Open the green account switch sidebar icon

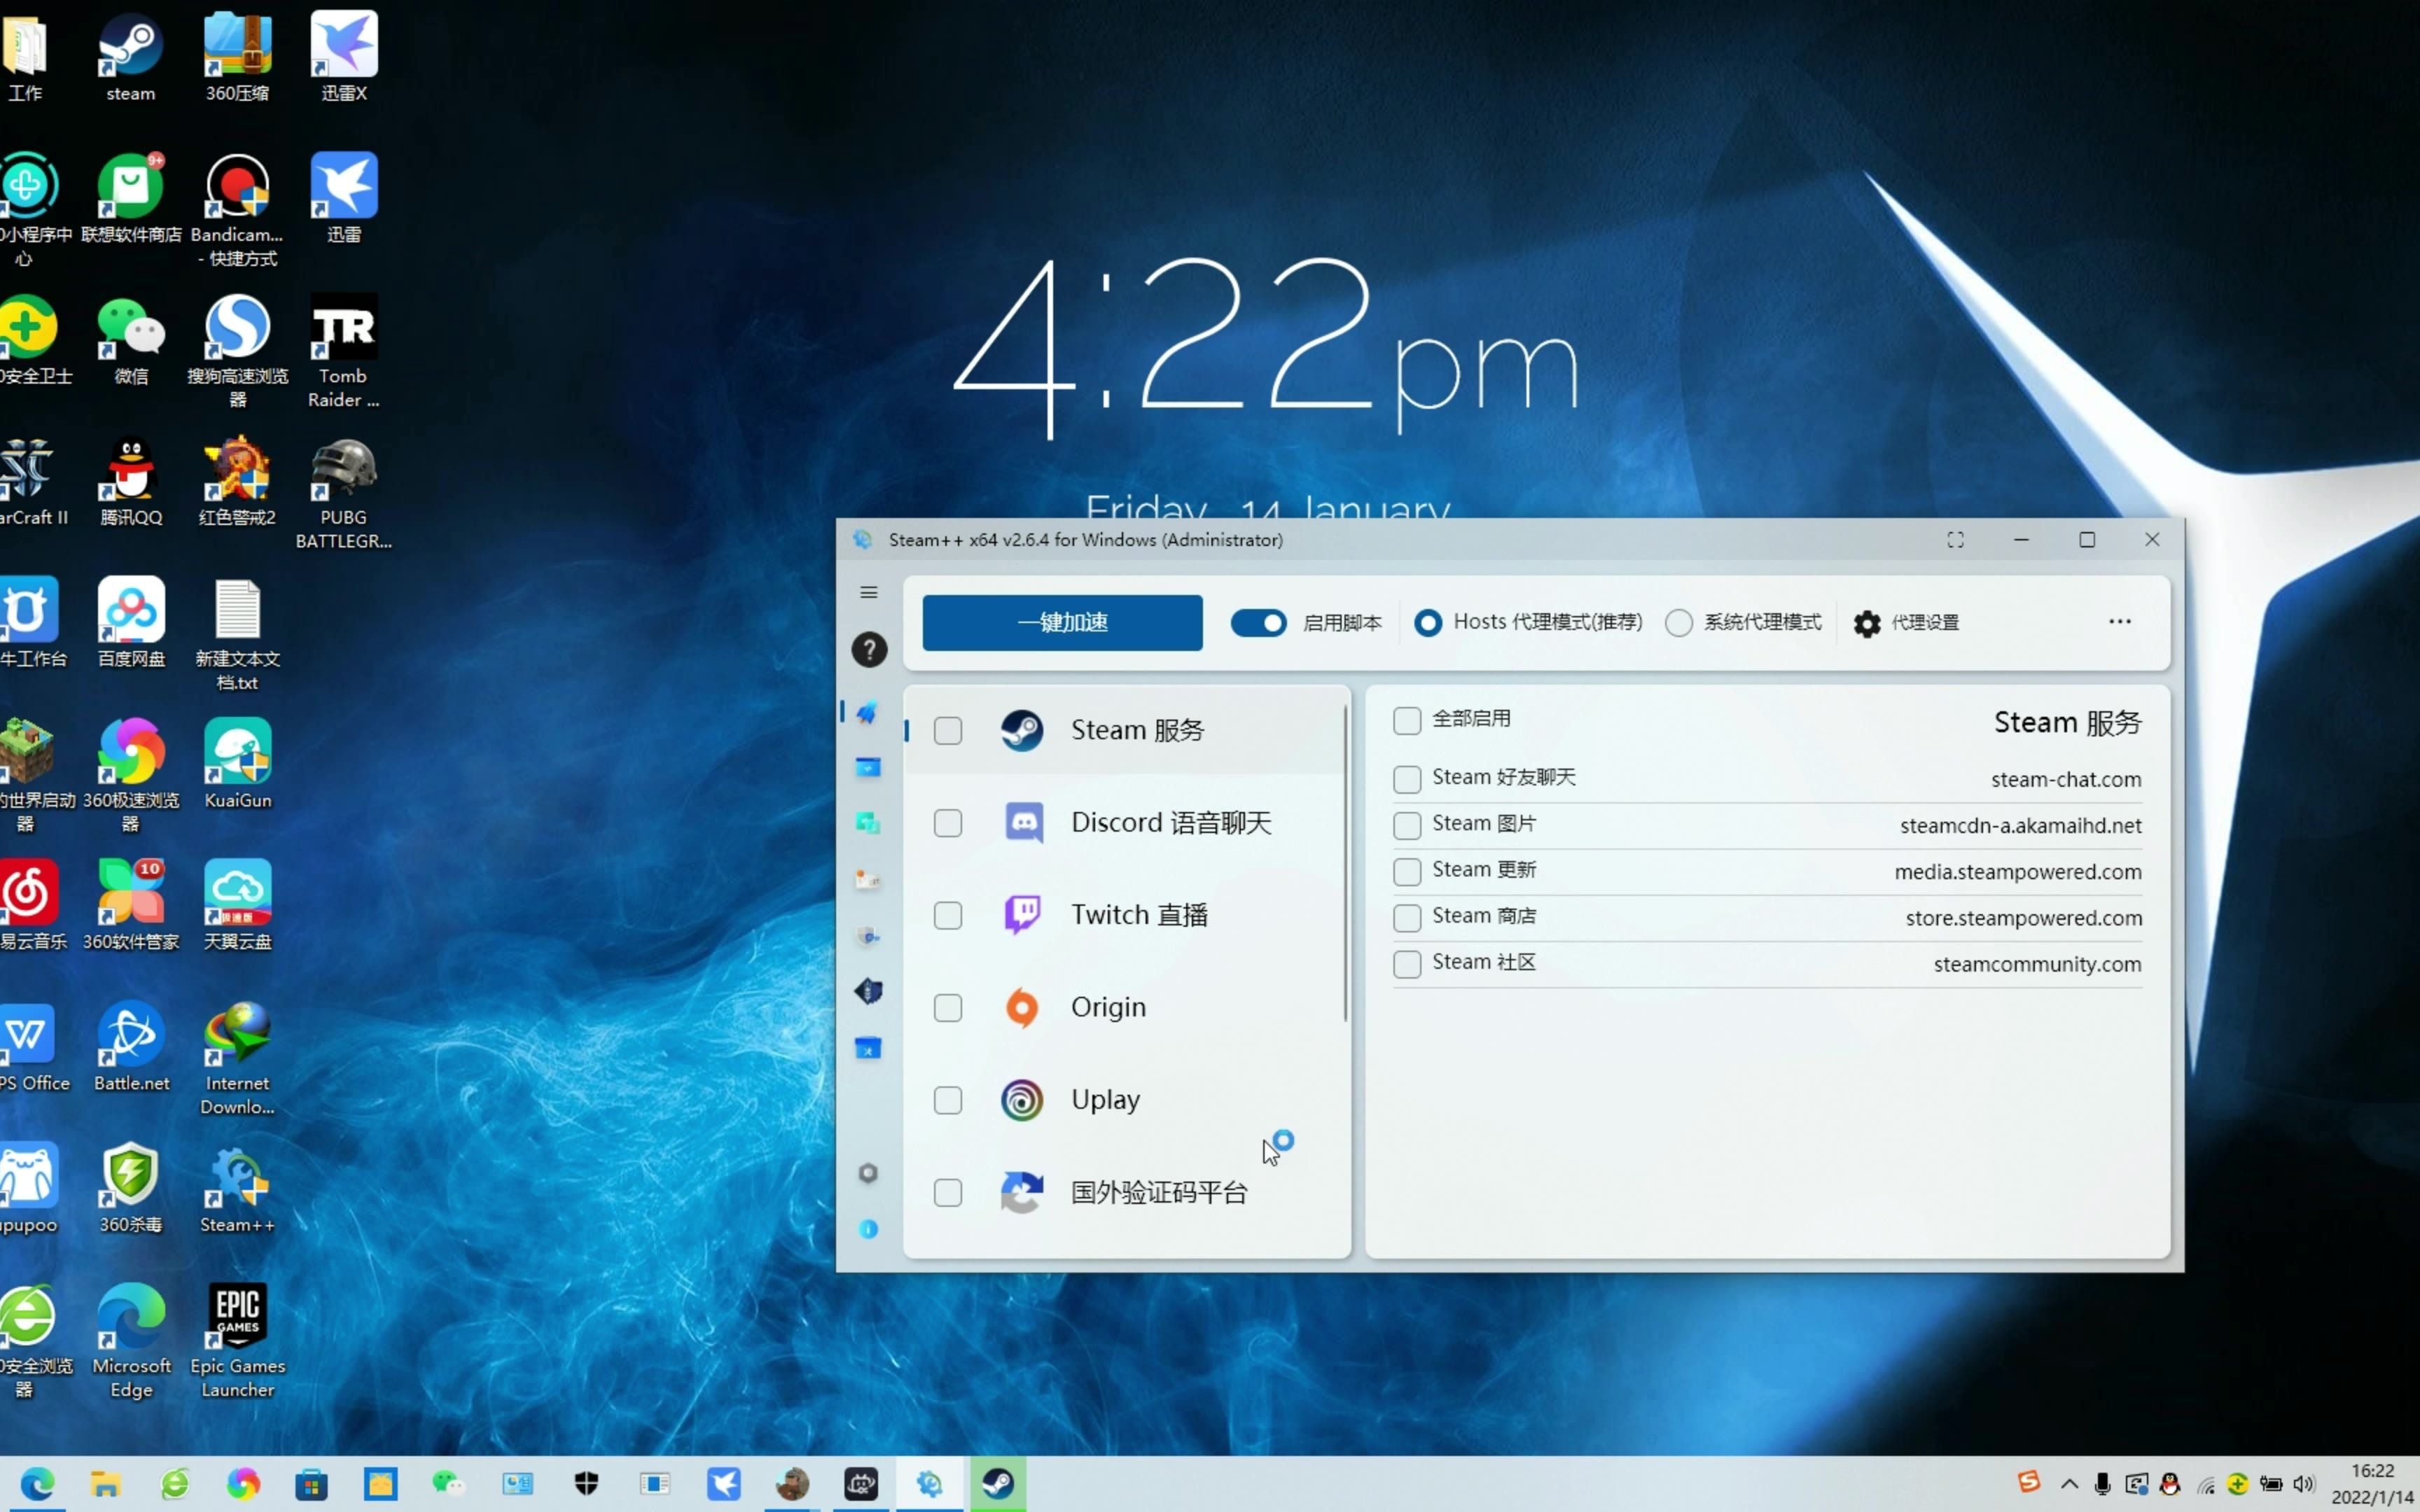point(867,824)
